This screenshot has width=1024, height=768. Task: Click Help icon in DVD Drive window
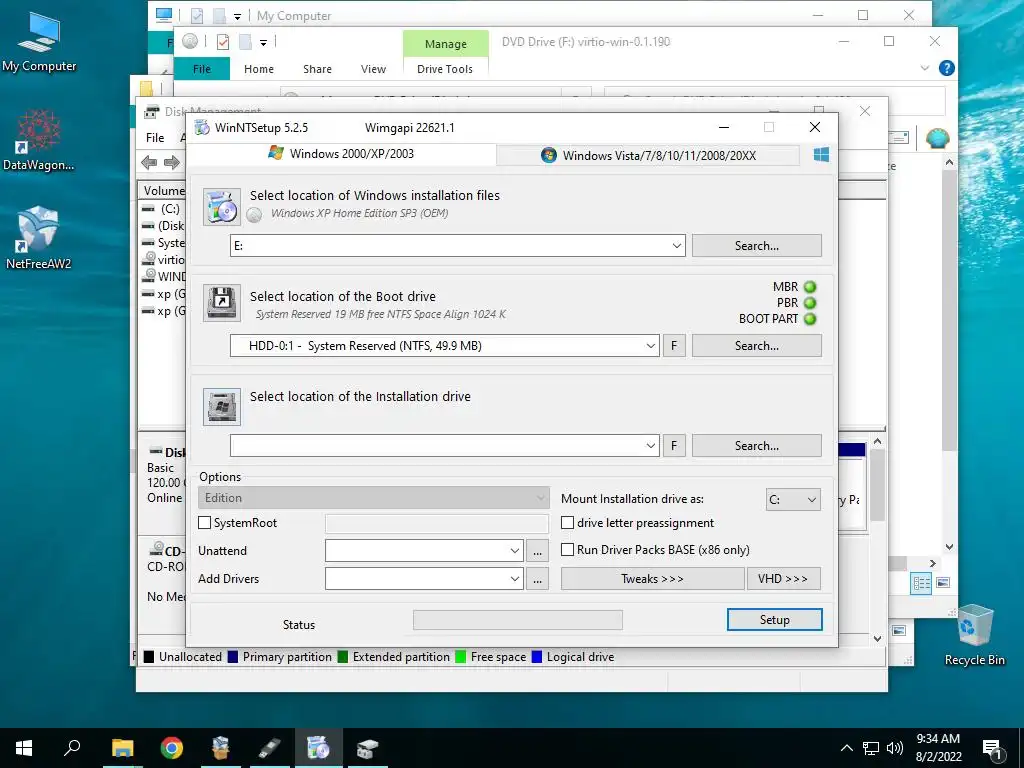pos(946,68)
